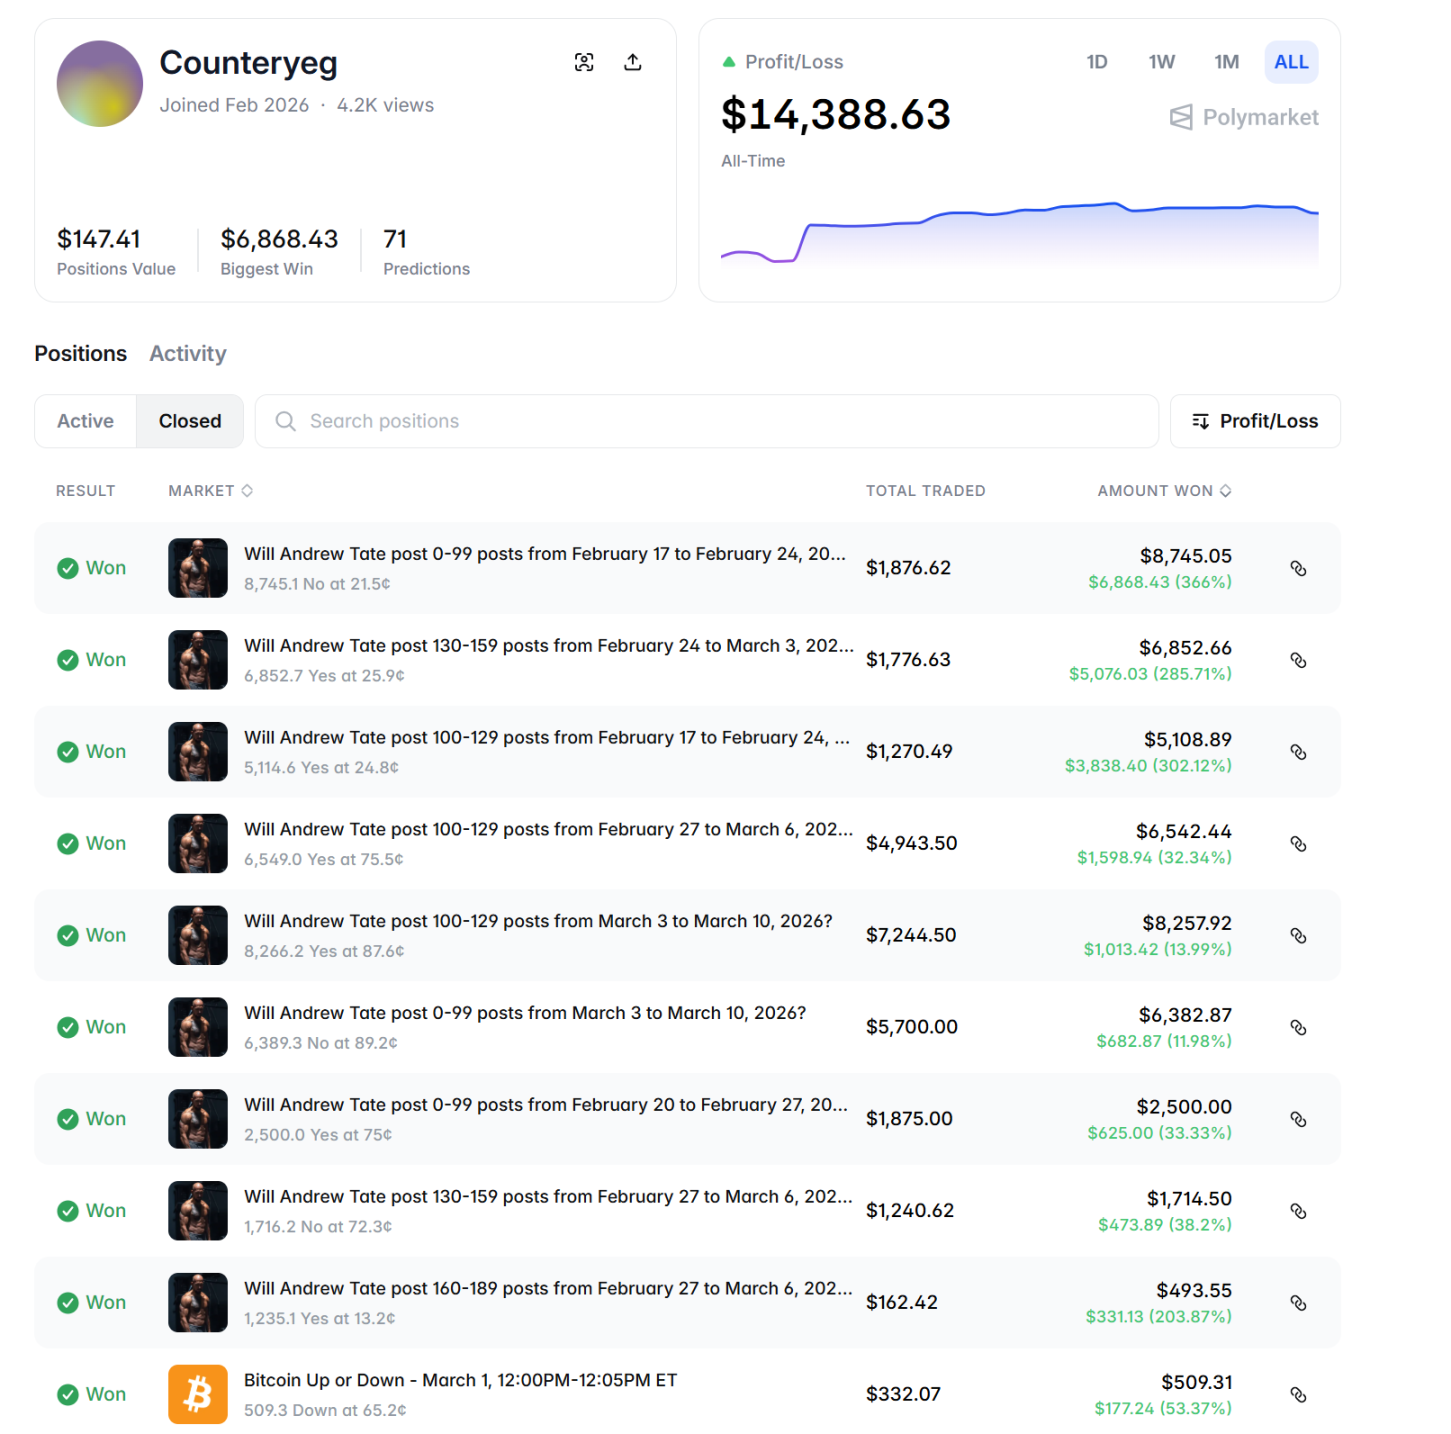Screen dimensions: 1451x1434
Task: Open the Andrew Tate March 3 100-129 market
Action: point(538,921)
